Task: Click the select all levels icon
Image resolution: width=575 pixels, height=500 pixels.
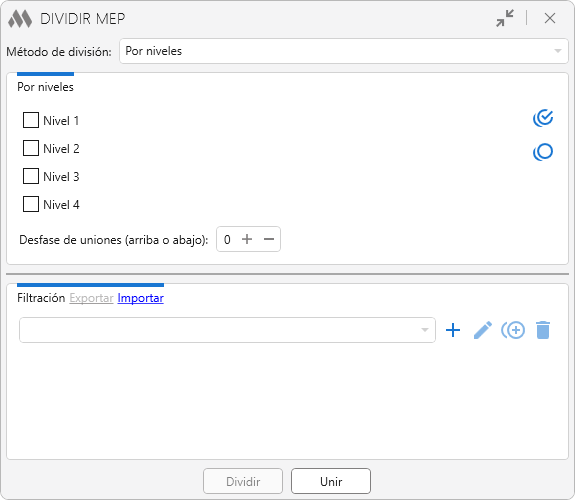Action: pos(543,118)
